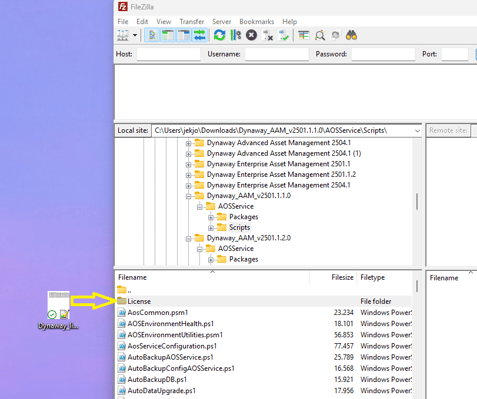The width and height of the screenshot is (477, 399).
Task: Open the Site Manager icon
Action: pyautogui.click(x=123, y=35)
